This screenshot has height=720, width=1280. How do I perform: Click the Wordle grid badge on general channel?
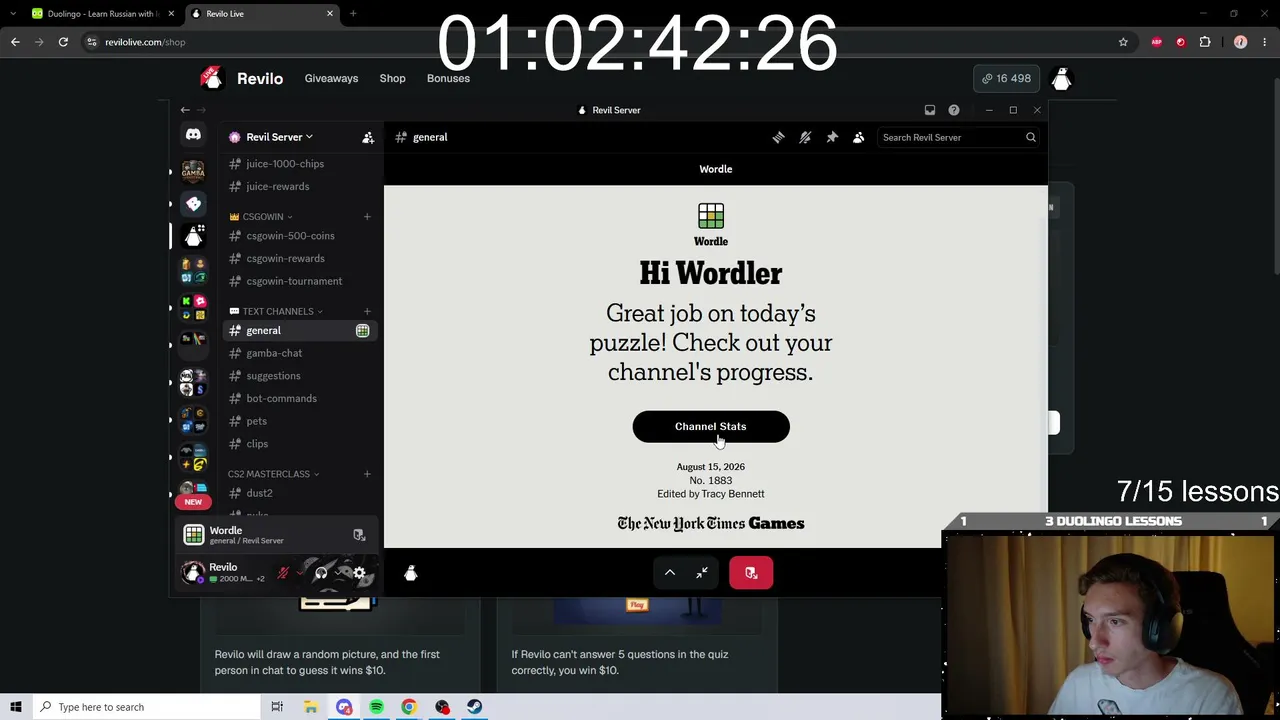tap(362, 330)
